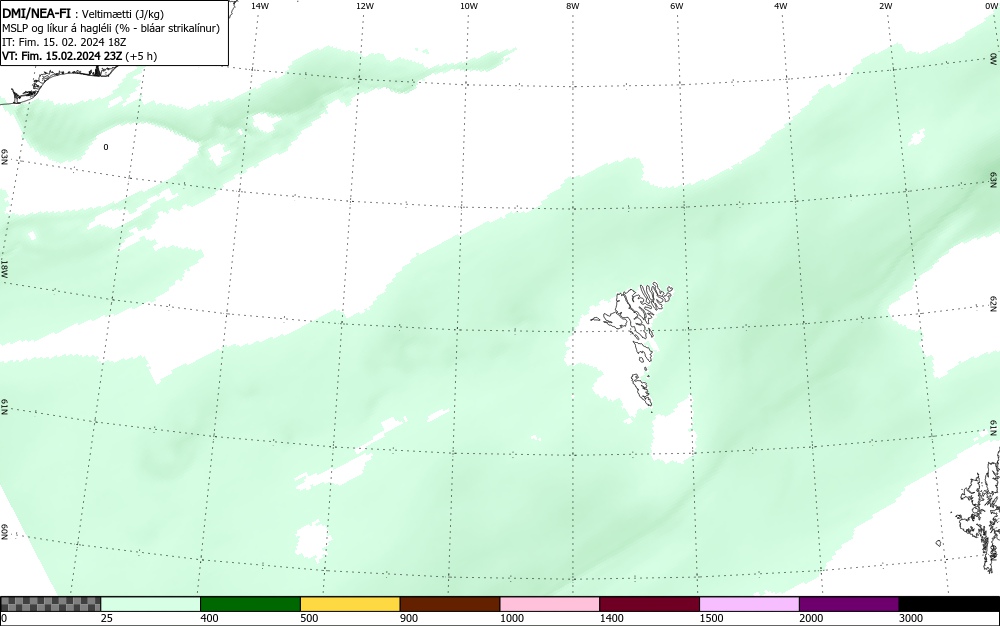Click the 0 value marker on the map
This screenshot has width=1000, height=626.
point(106,147)
